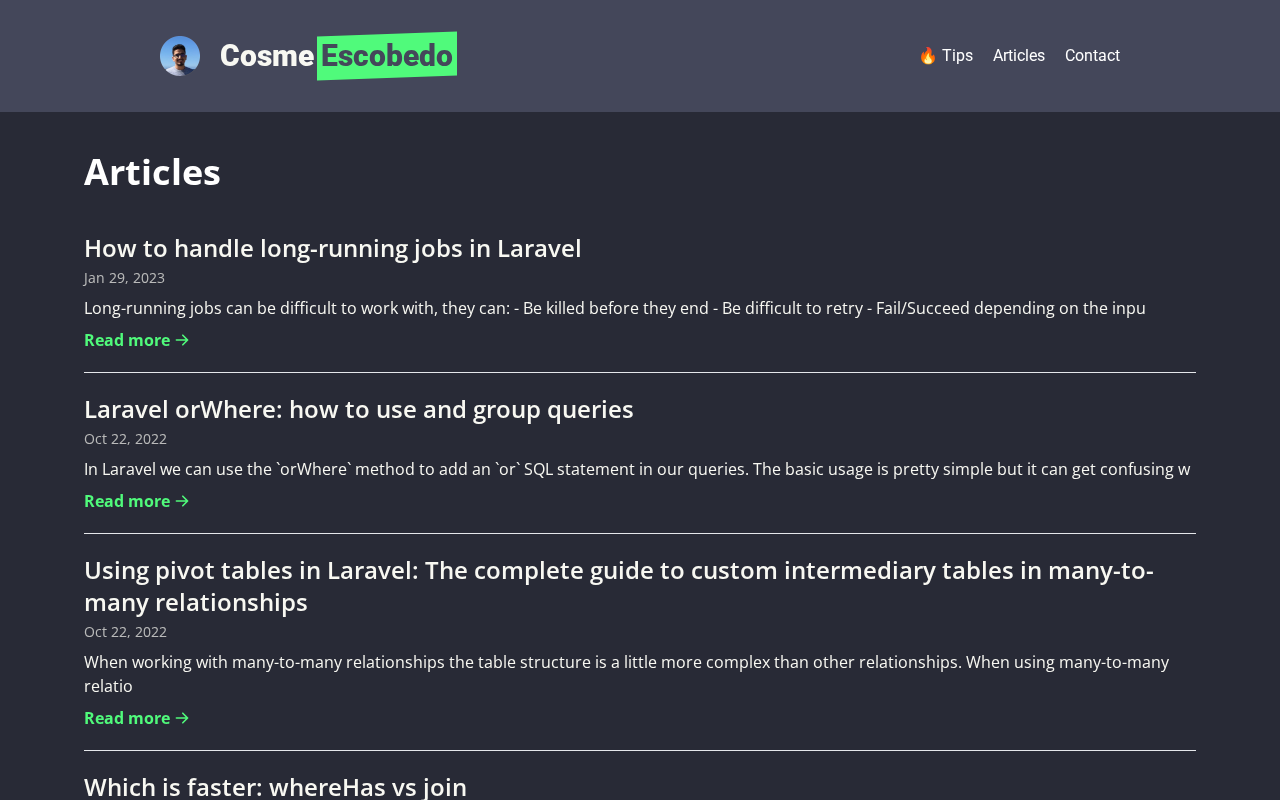Go to the Contact navigation item
Image resolution: width=1280 pixels, height=800 pixels.
1092,56
